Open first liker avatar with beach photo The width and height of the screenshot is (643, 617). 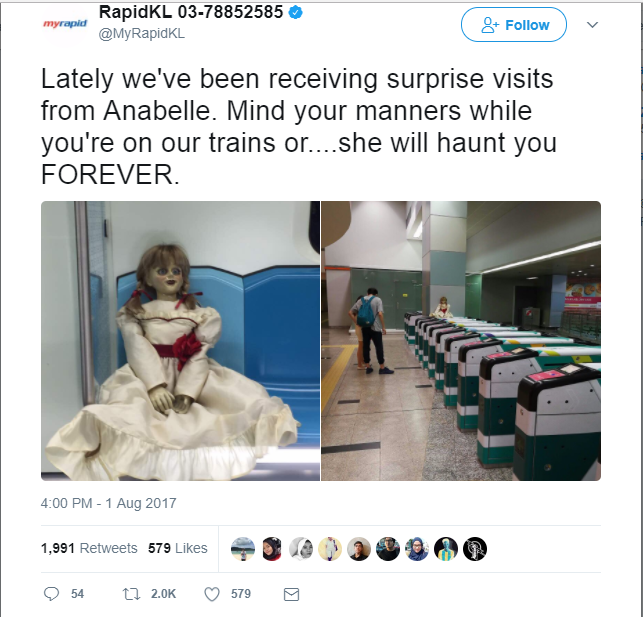pyautogui.click(x=243, y=549)
